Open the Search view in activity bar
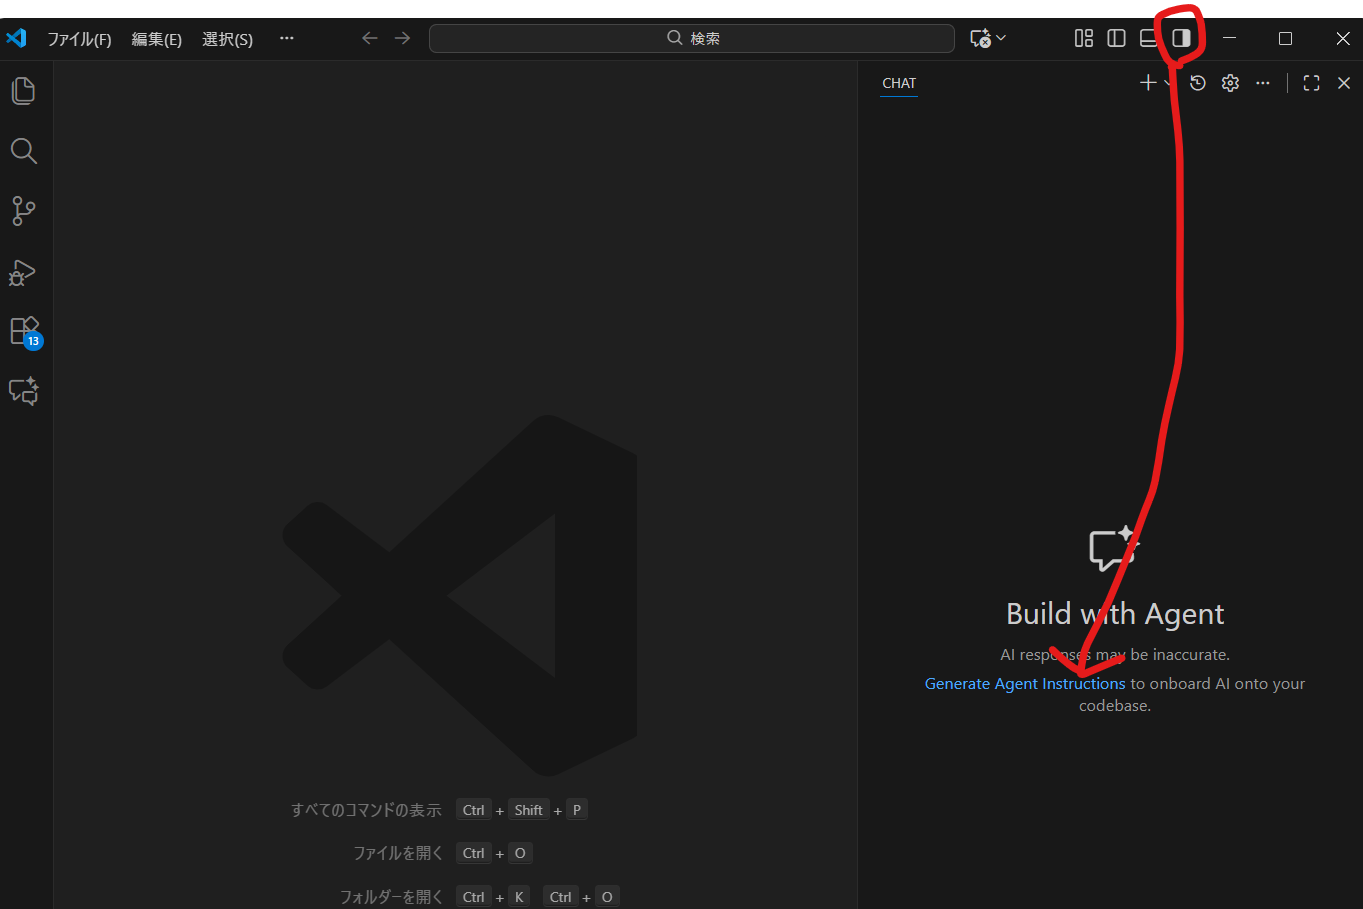Viewport: 1363px width, 909px height. coord(23,151)
